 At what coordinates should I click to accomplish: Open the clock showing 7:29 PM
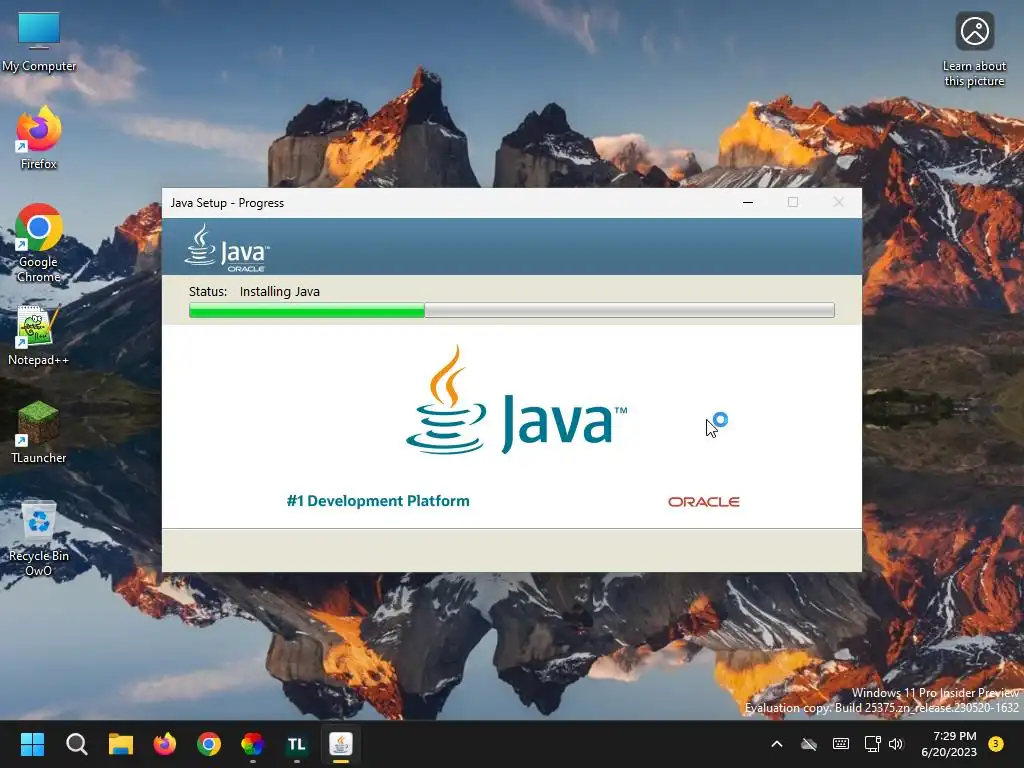tap(949, 744)
